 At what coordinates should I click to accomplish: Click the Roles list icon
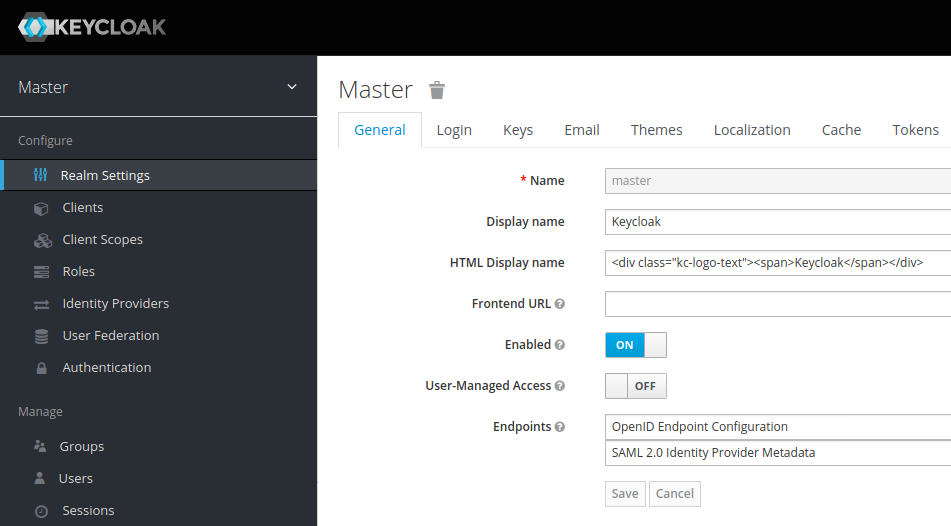click(x=41, y=272)
